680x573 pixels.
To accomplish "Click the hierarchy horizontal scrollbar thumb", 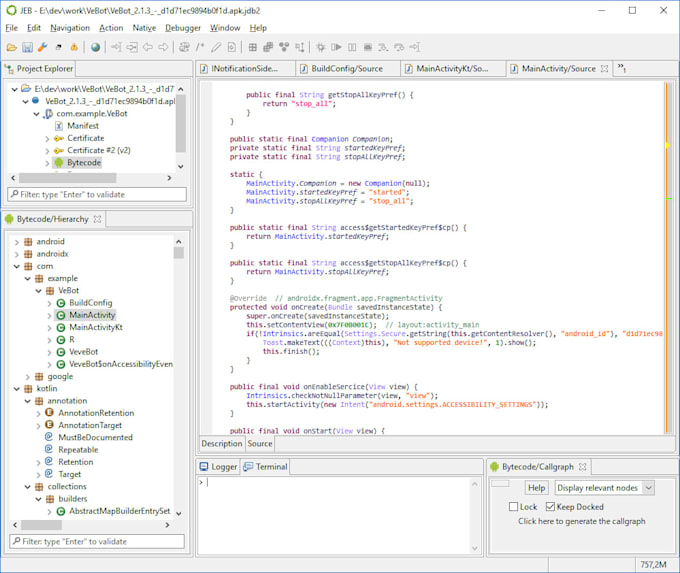I will (41, 525).
